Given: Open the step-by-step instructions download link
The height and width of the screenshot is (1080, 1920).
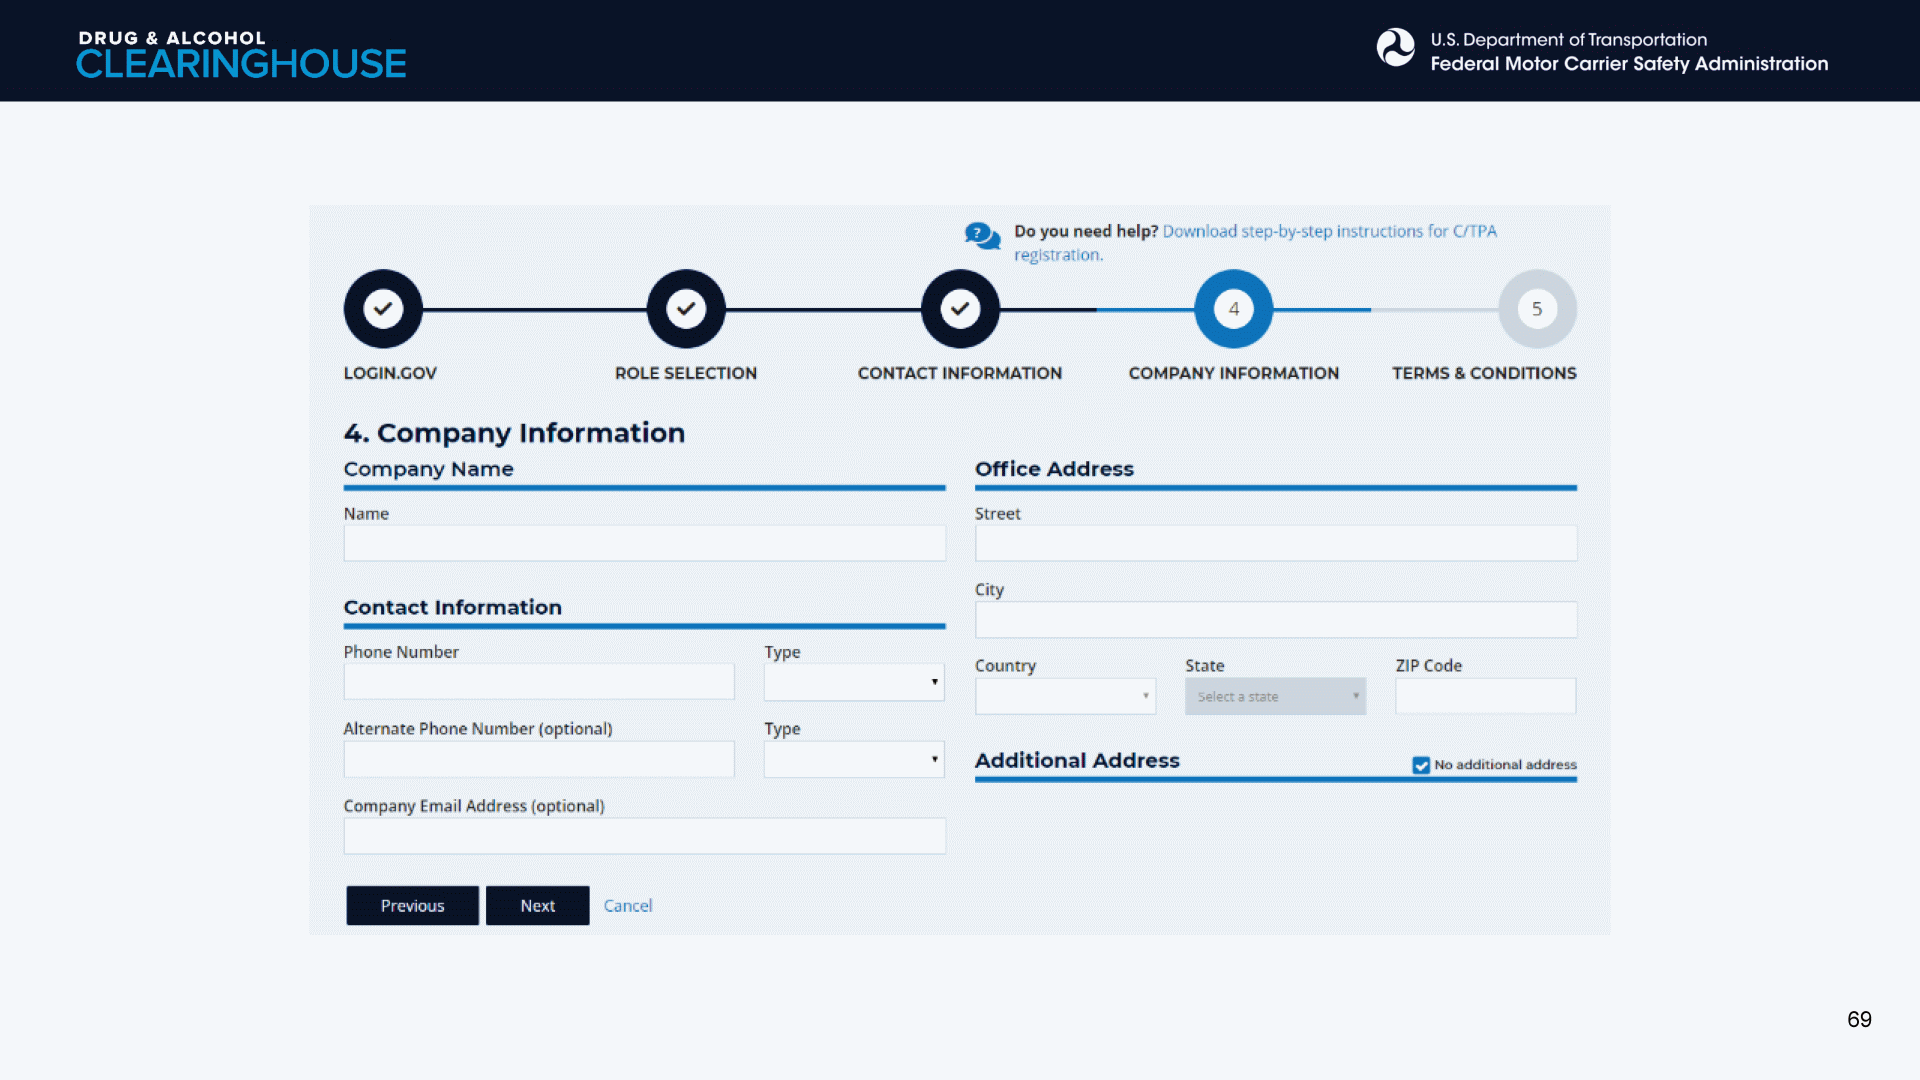Looking at the screenshot, I should click(x=1329, y=231).
